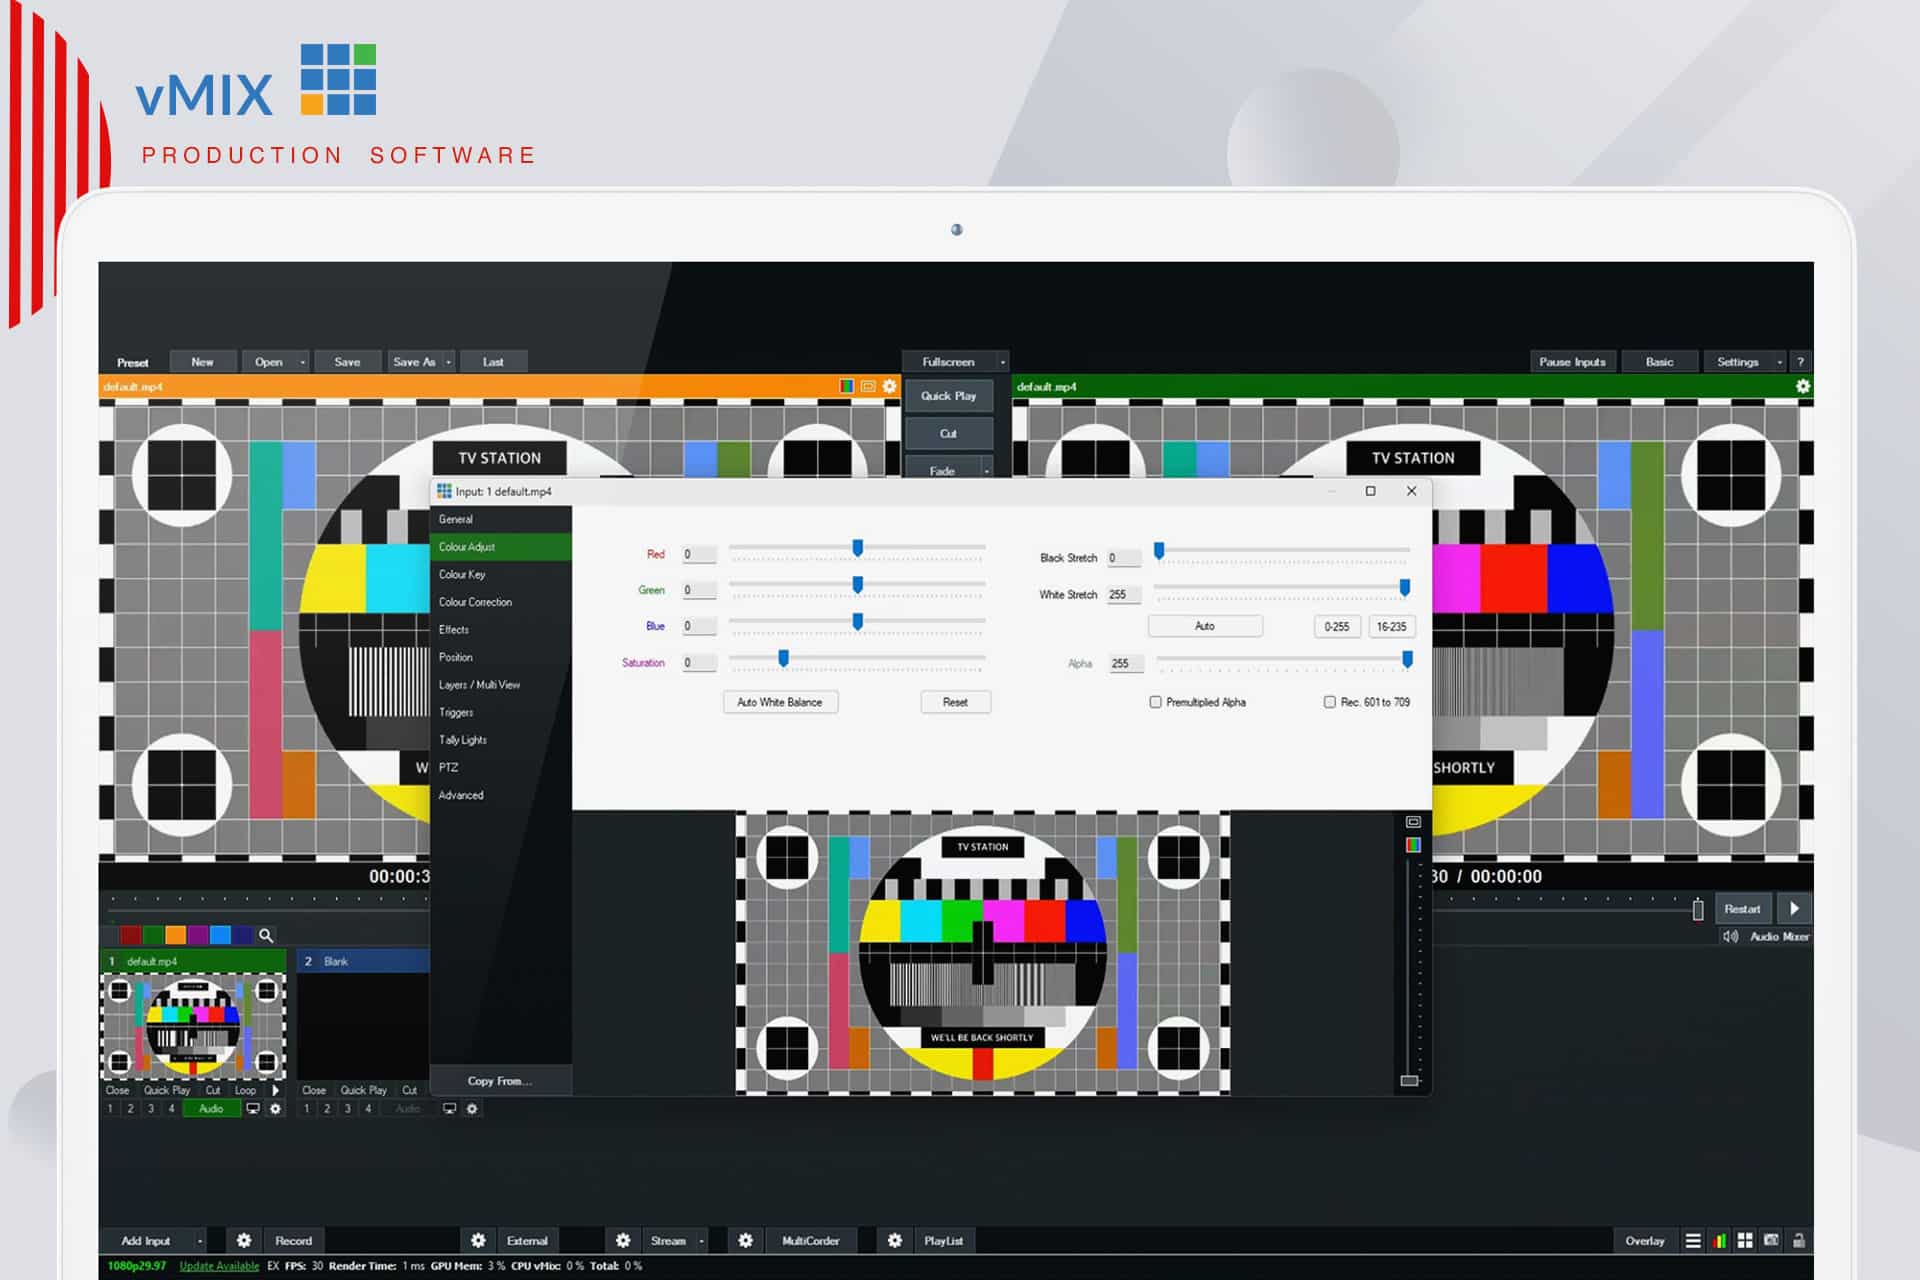
Task: Click the White Stretch value field
Action: point(1125,594)
